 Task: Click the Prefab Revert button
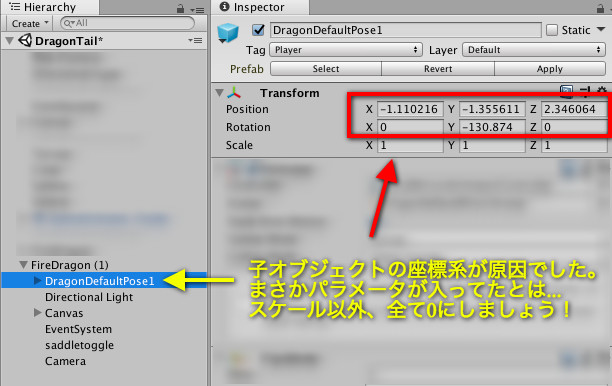click(438, 69)
